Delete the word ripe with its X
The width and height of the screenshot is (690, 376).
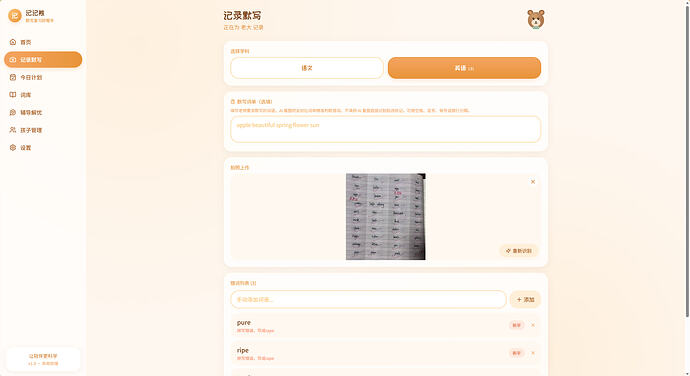click(533, 353)
